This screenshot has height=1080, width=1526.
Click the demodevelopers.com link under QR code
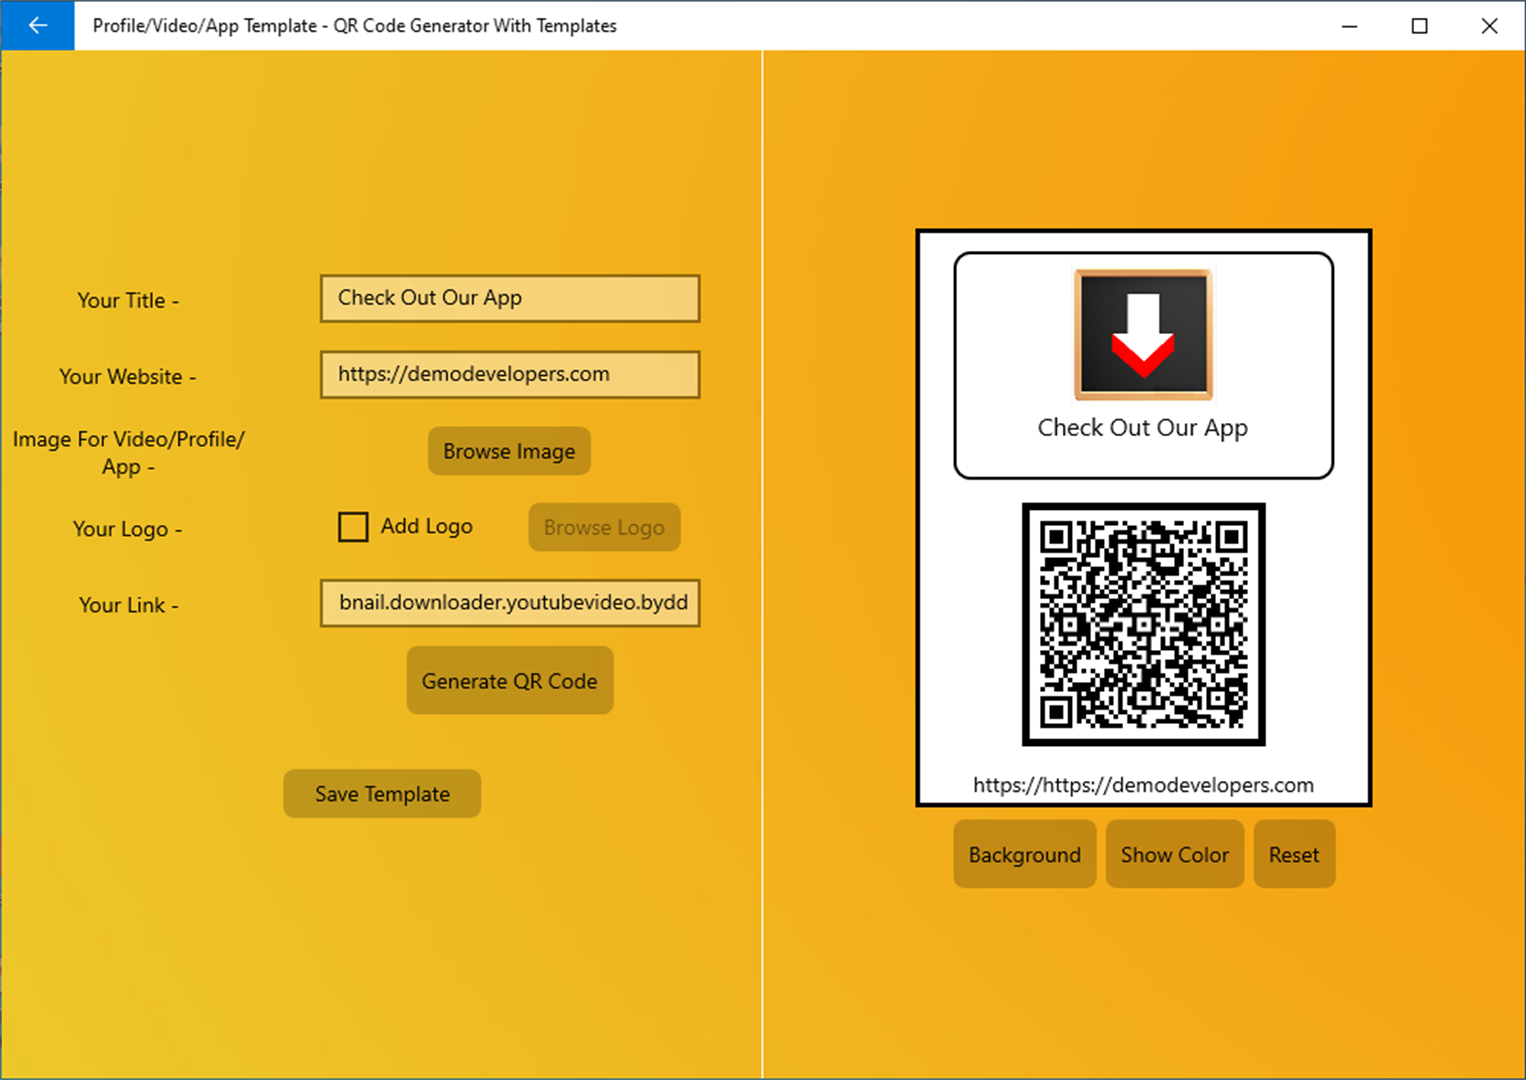point(1143,785)
